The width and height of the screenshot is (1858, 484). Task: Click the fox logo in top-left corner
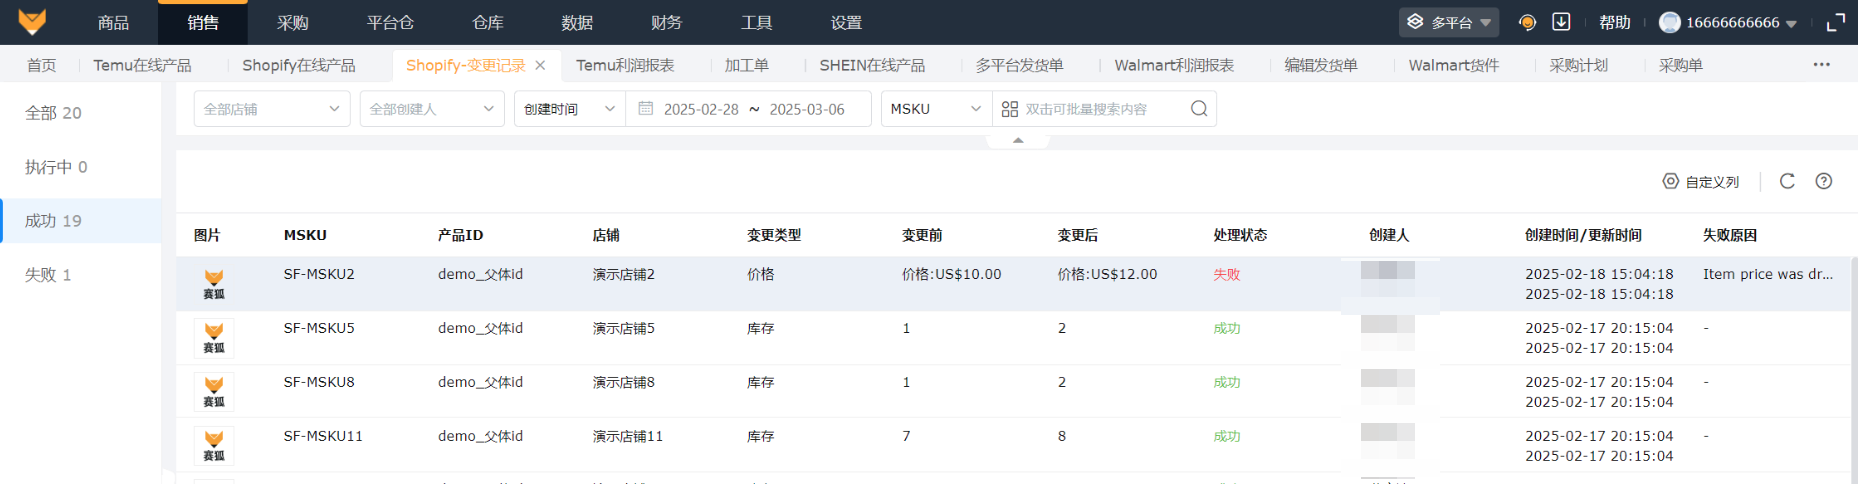click(32, 22)
